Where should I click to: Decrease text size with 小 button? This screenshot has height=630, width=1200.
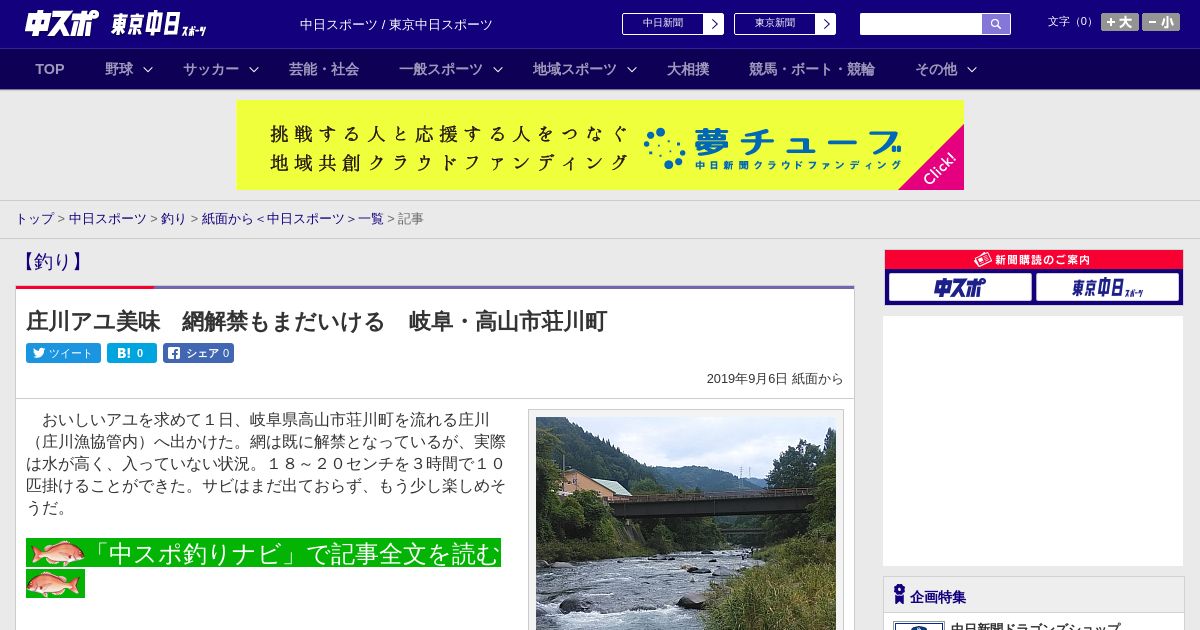1161,22
